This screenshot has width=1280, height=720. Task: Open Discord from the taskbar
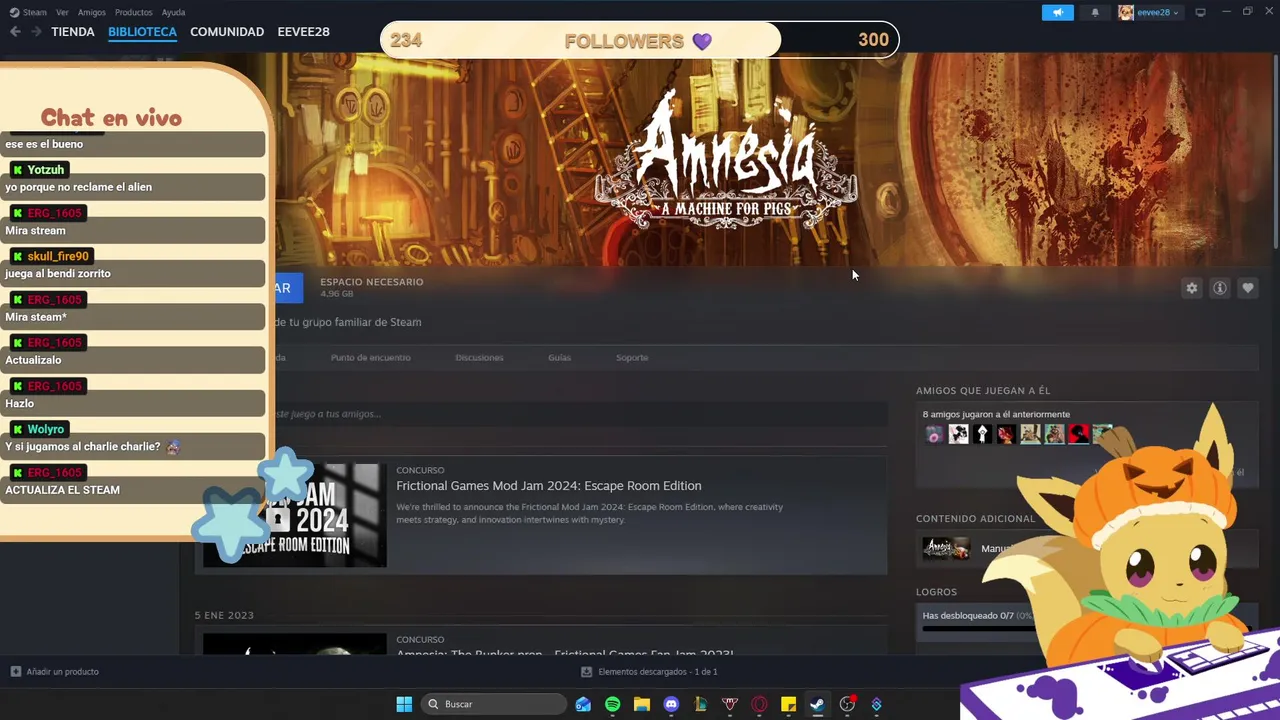tap(671, 704)
